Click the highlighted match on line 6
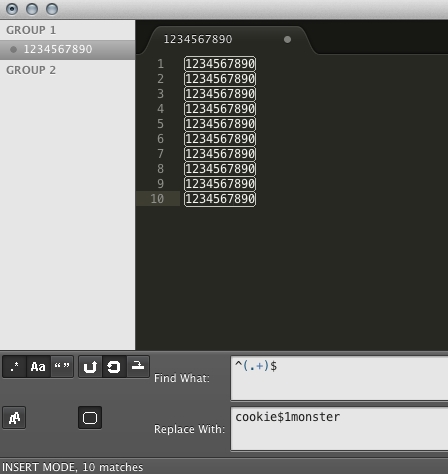Screen dimensions: 448x474 point(220,139)
